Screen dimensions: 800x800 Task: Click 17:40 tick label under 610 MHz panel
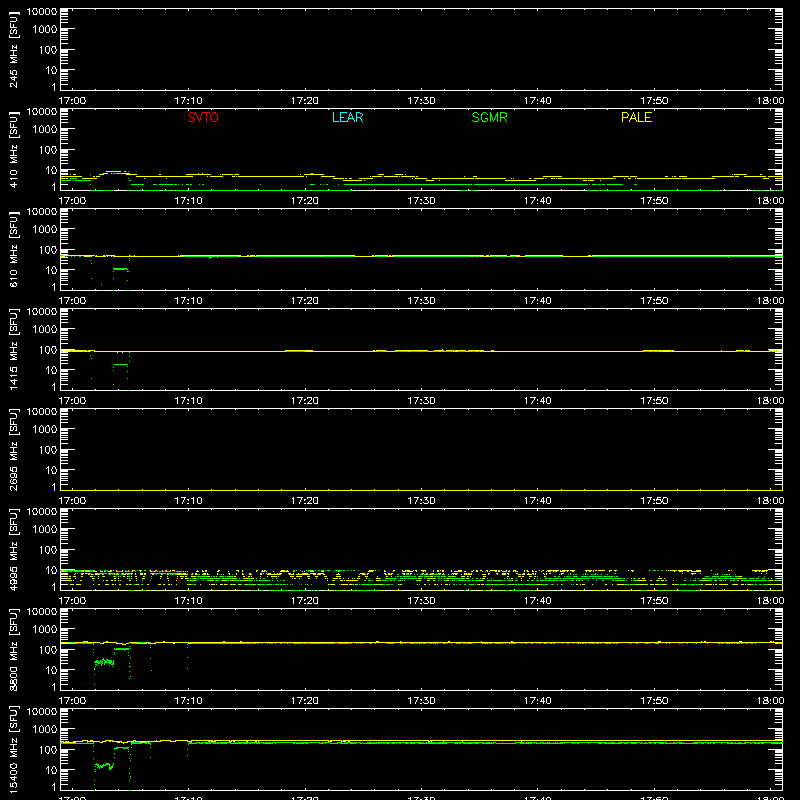pyautogui.click(x=537, y=301)
